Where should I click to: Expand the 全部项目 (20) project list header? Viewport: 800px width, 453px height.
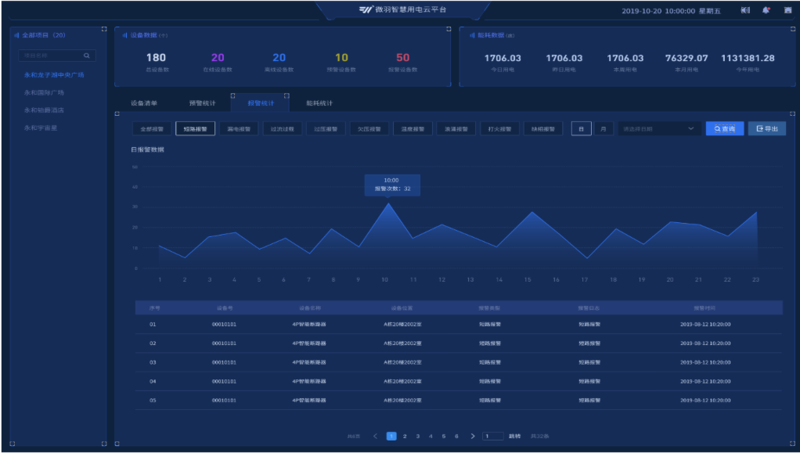pyautogui.click(x=40, y=34)
